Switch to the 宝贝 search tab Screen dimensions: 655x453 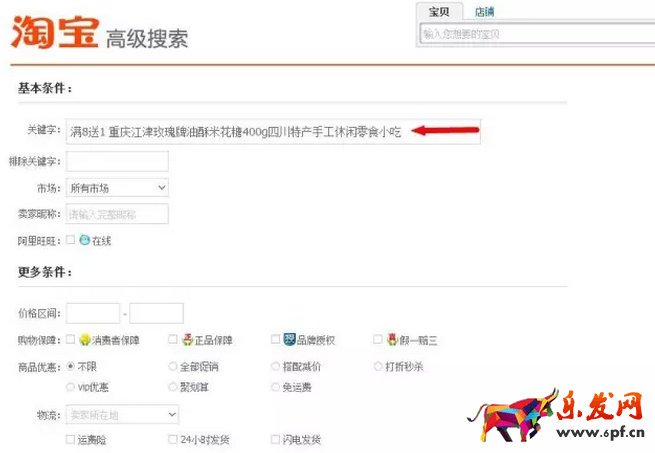click(439, 11)
